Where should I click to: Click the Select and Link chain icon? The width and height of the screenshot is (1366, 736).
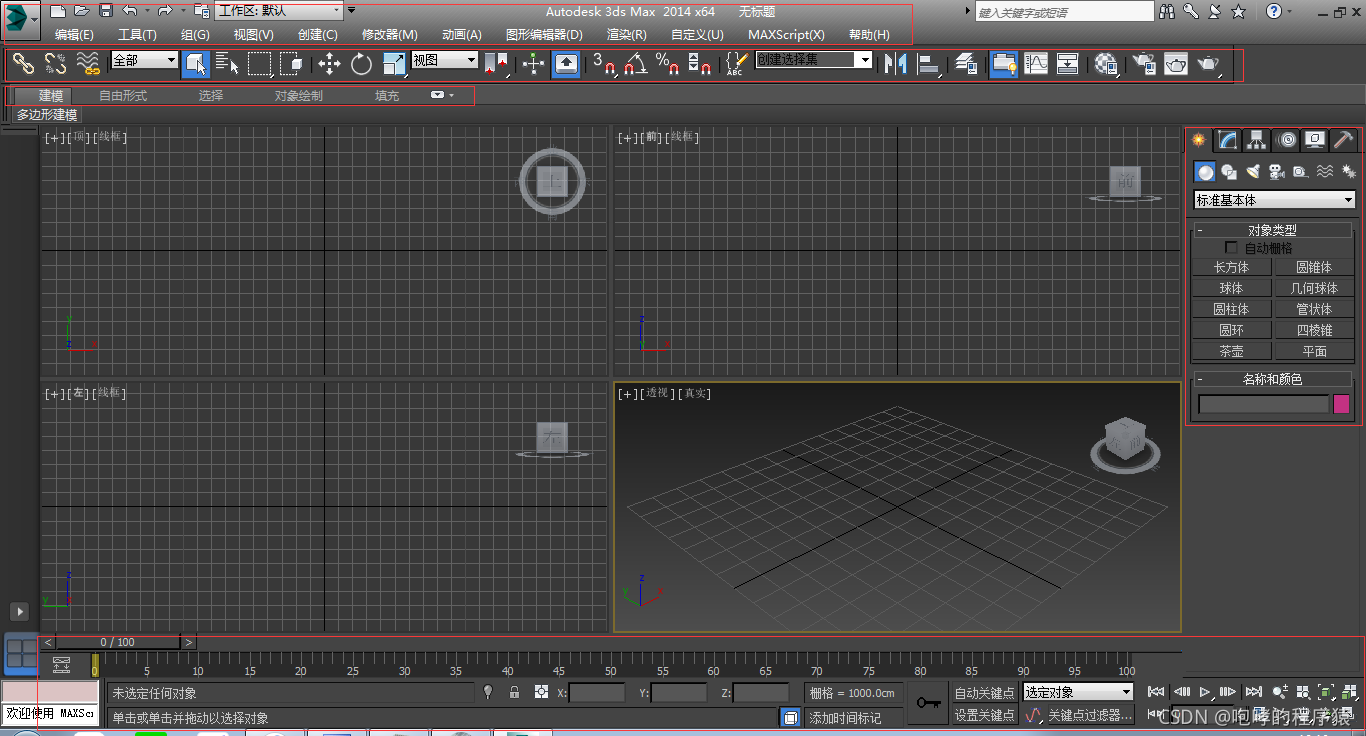pyautogui.click(x=23, y=64)
